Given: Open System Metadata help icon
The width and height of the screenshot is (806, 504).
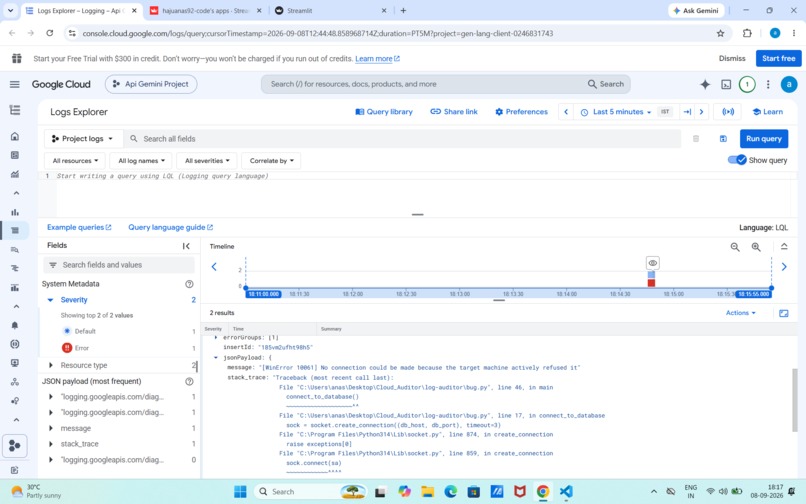Looking at the screenshot, I should tap(189, 284).
